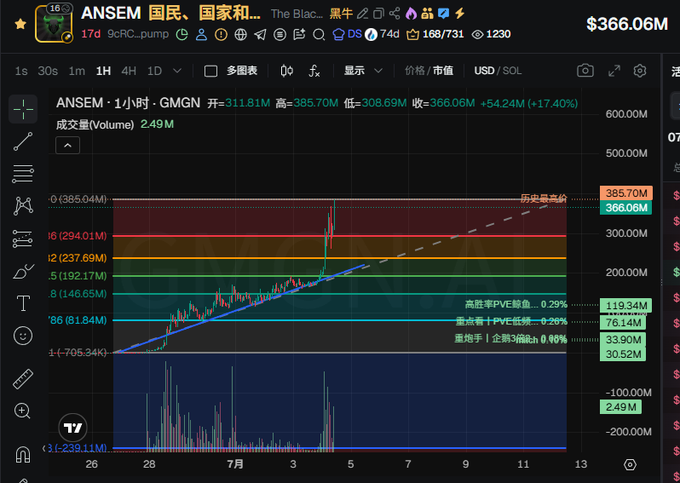680x483 pixels.
Task: Open the Telegram paper plane link
Action: [x=260, y=34]
